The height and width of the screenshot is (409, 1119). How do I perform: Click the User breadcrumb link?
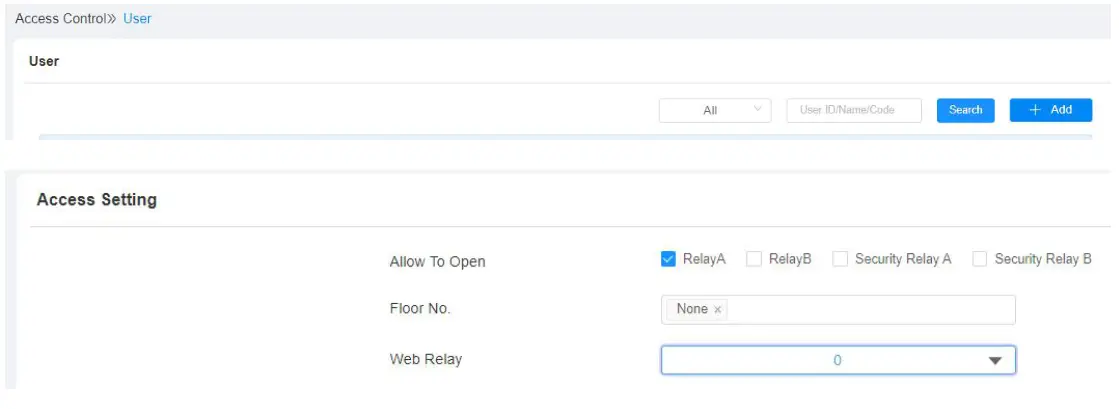[137, 19]
